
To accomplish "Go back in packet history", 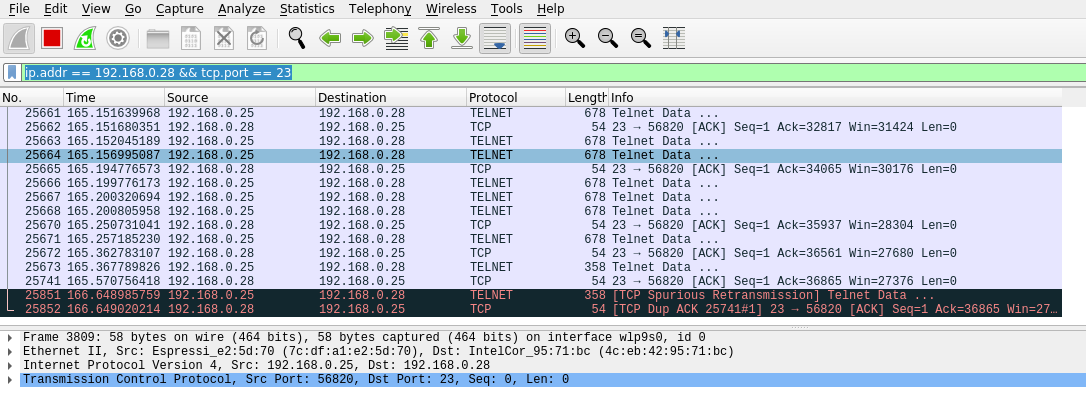I will (x=330, y=38).
